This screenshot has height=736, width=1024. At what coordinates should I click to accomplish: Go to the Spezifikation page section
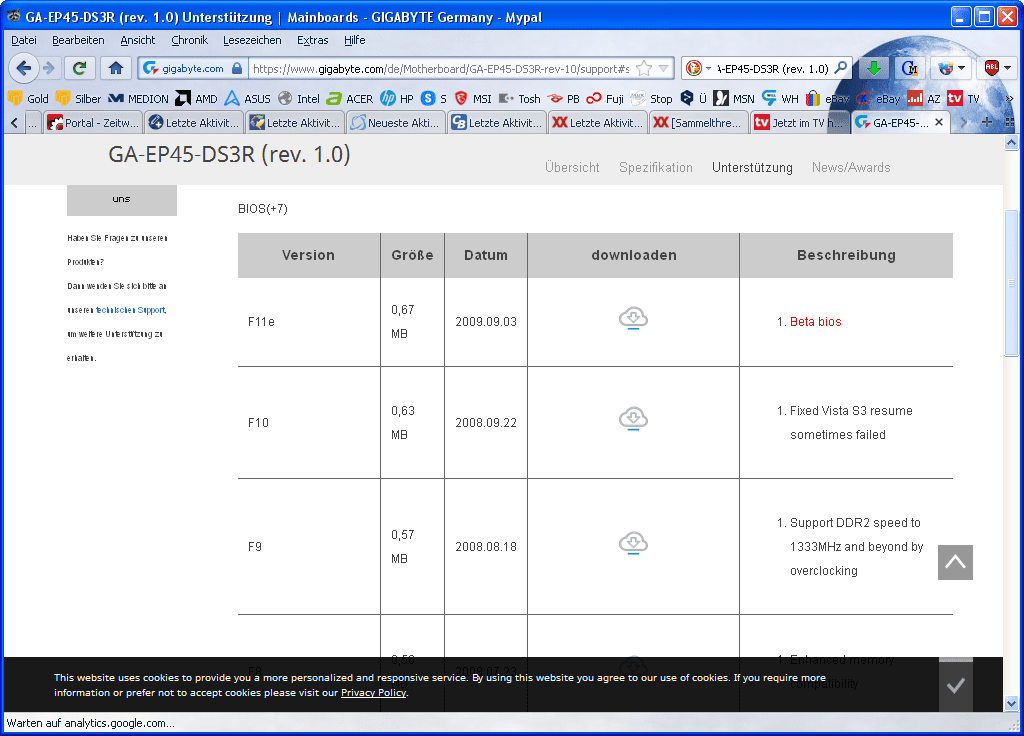(656, 167)
